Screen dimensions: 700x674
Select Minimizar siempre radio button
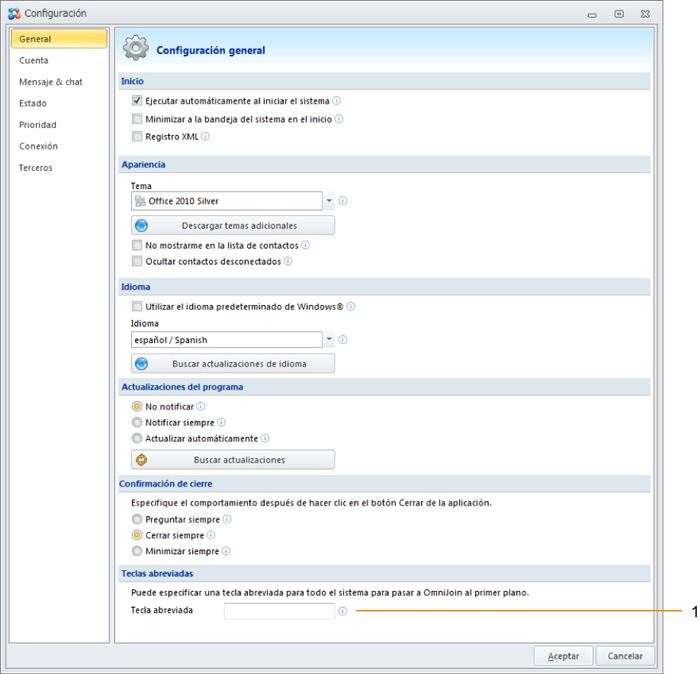pyautogui.click(x=137, y=551)
